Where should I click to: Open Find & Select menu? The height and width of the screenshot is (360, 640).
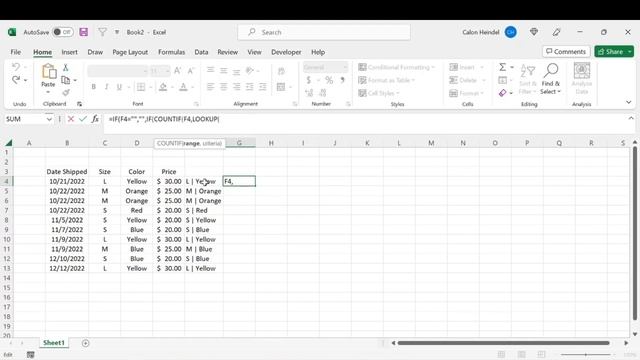pos(551,79)
